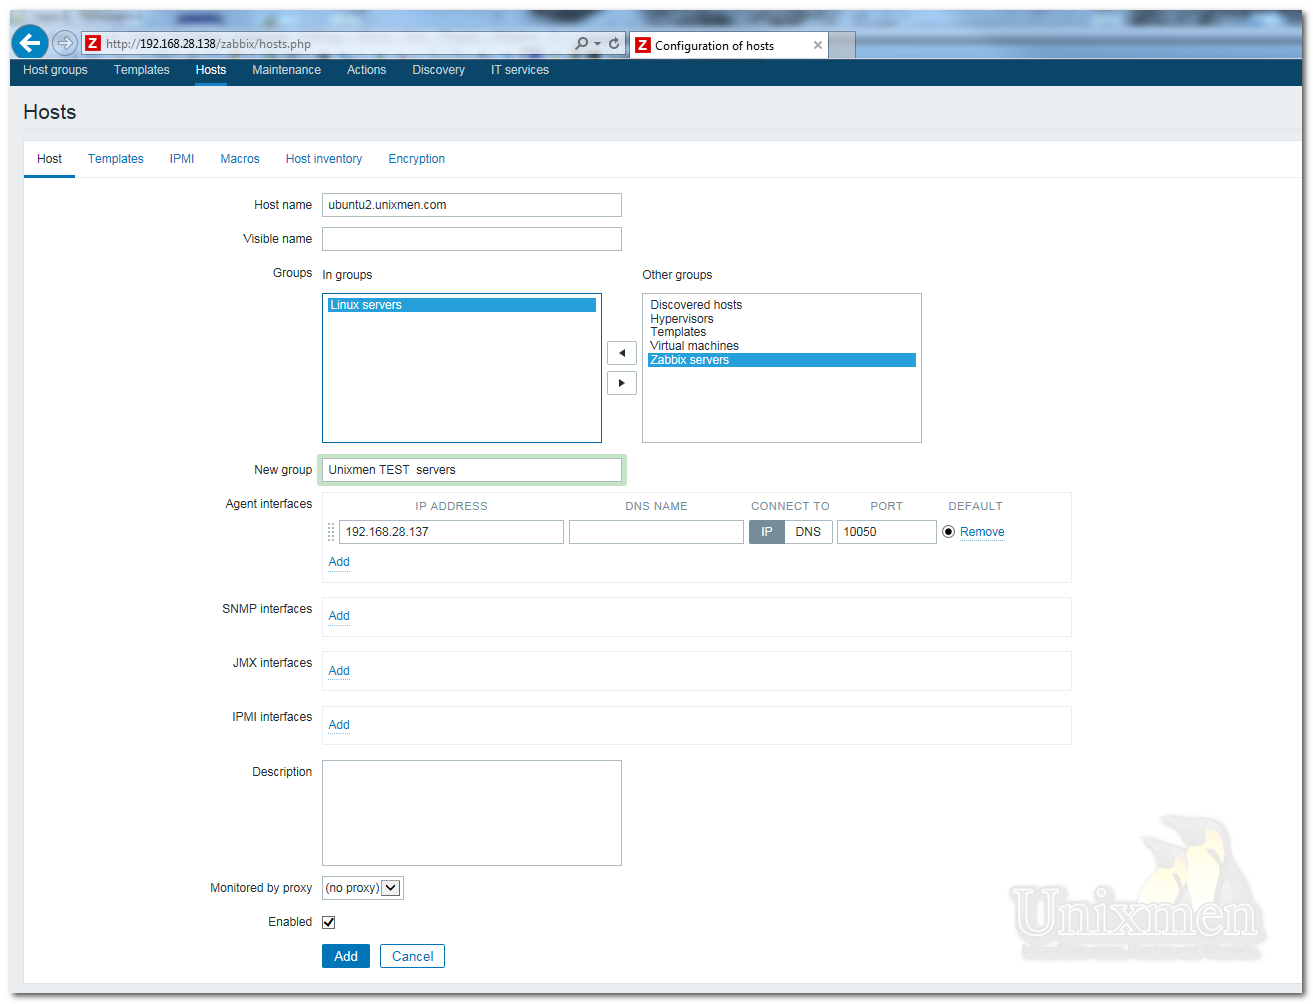
Task: Click the Zabbix favicon in address bar
Action: click(93, 43)
